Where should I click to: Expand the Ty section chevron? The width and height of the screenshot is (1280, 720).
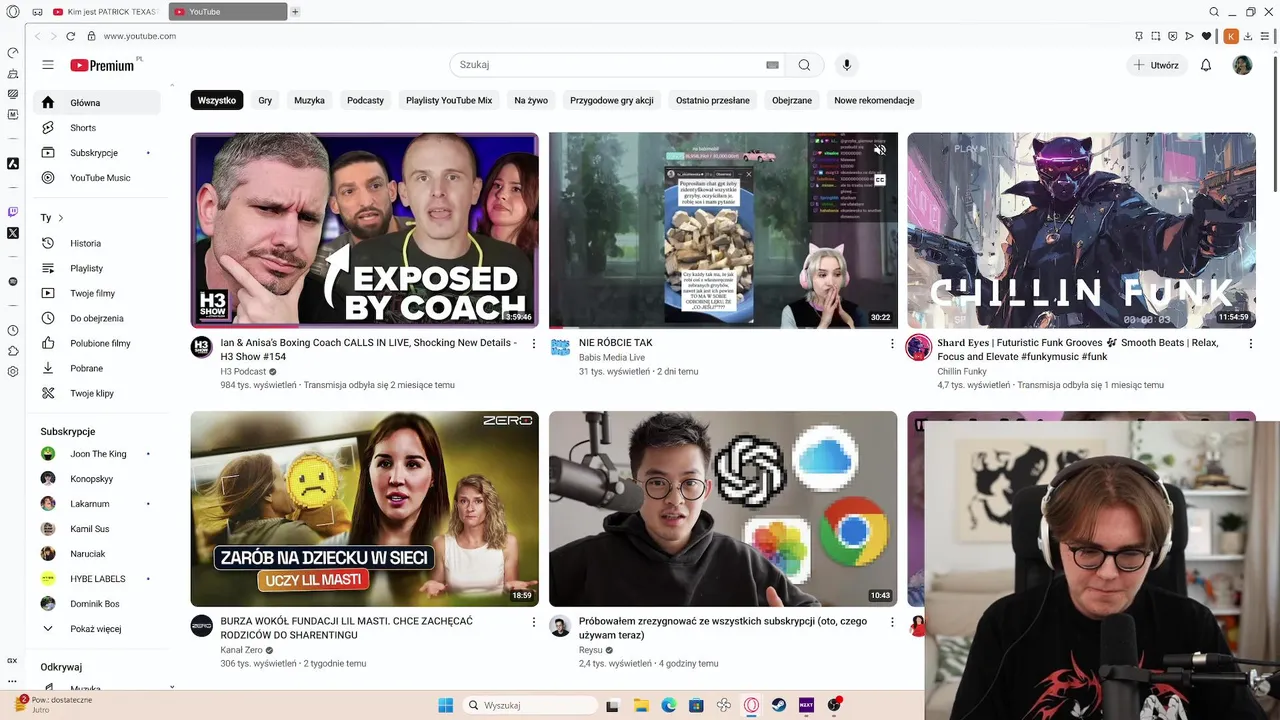click(x=60, y=218)
